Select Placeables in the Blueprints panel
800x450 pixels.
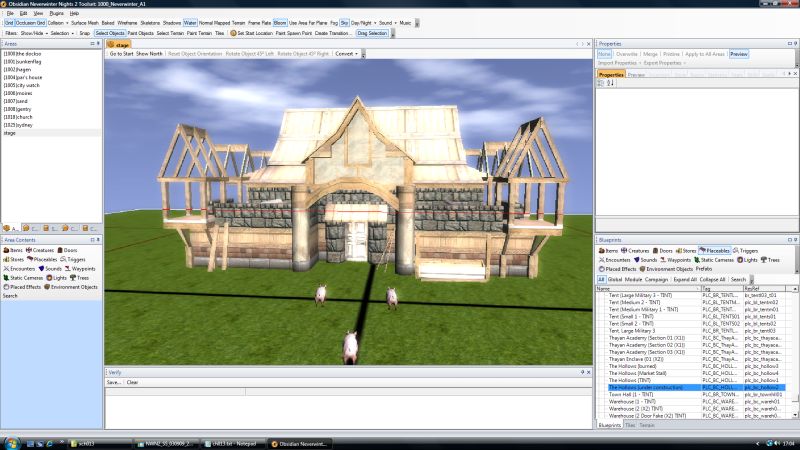[714, 251]
